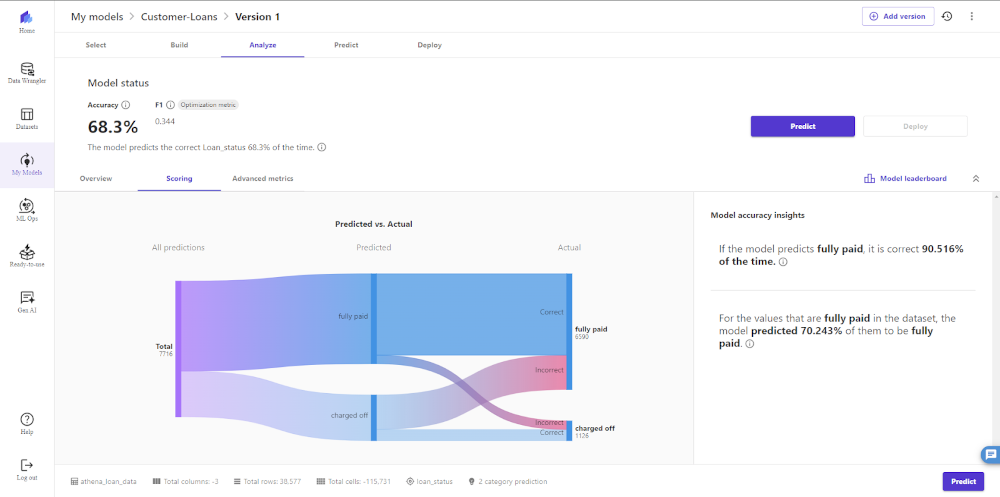Click the Customer-Loans breadcrumb

click(x=180, y=17)
